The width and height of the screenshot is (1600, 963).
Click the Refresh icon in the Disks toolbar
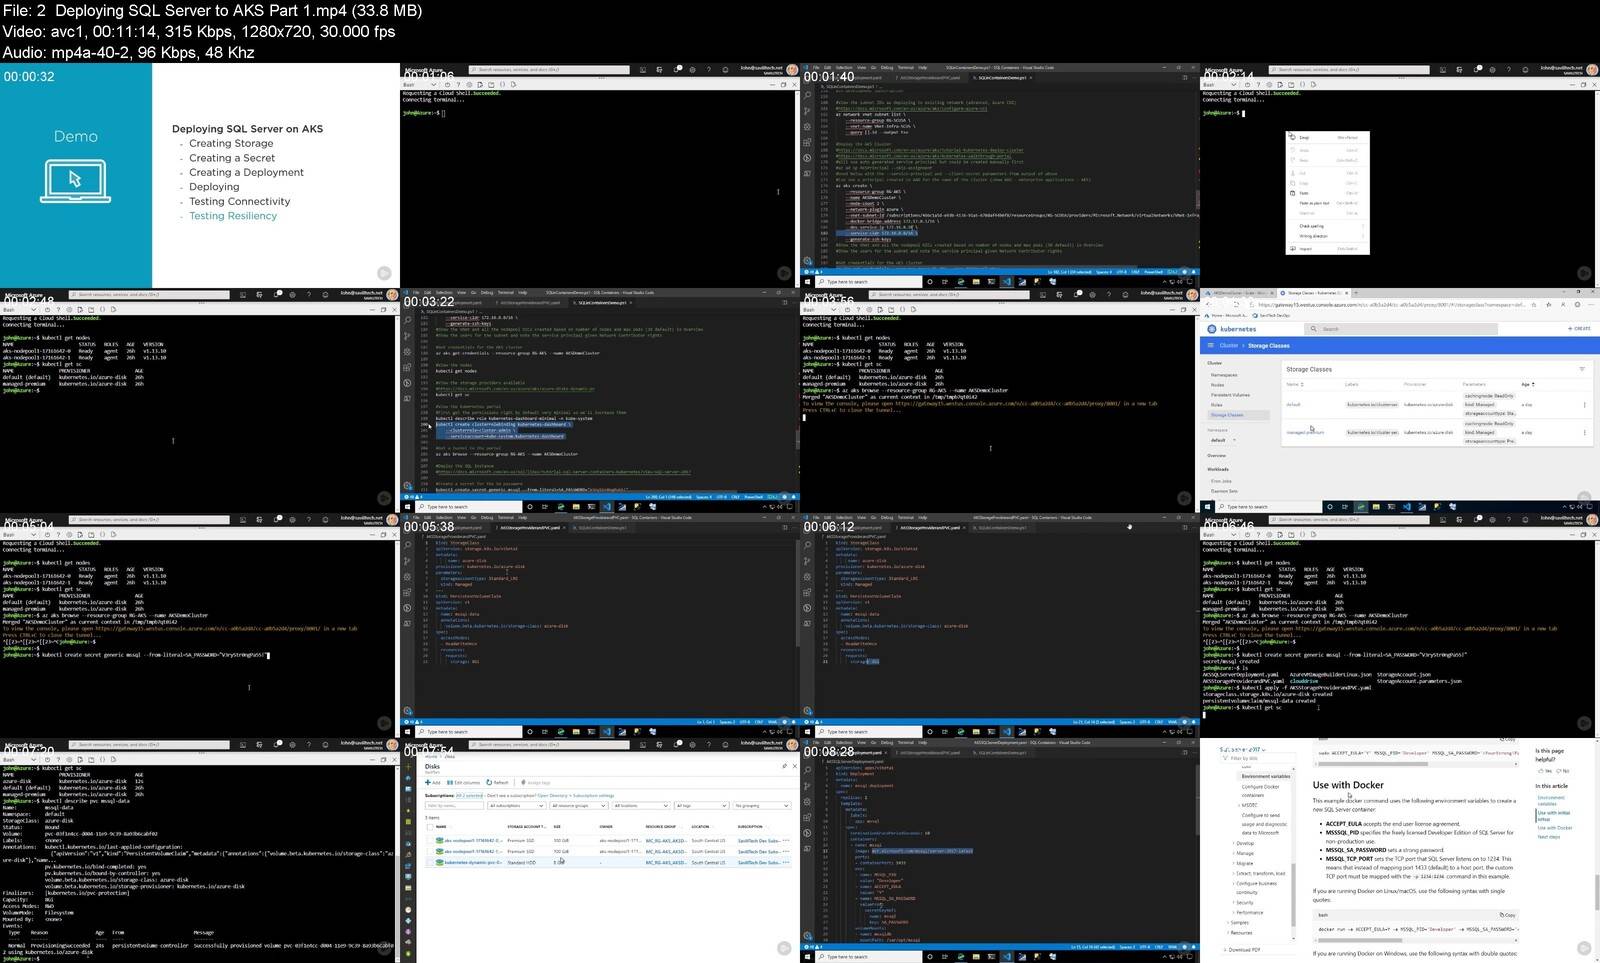click(x=489, y=782)
